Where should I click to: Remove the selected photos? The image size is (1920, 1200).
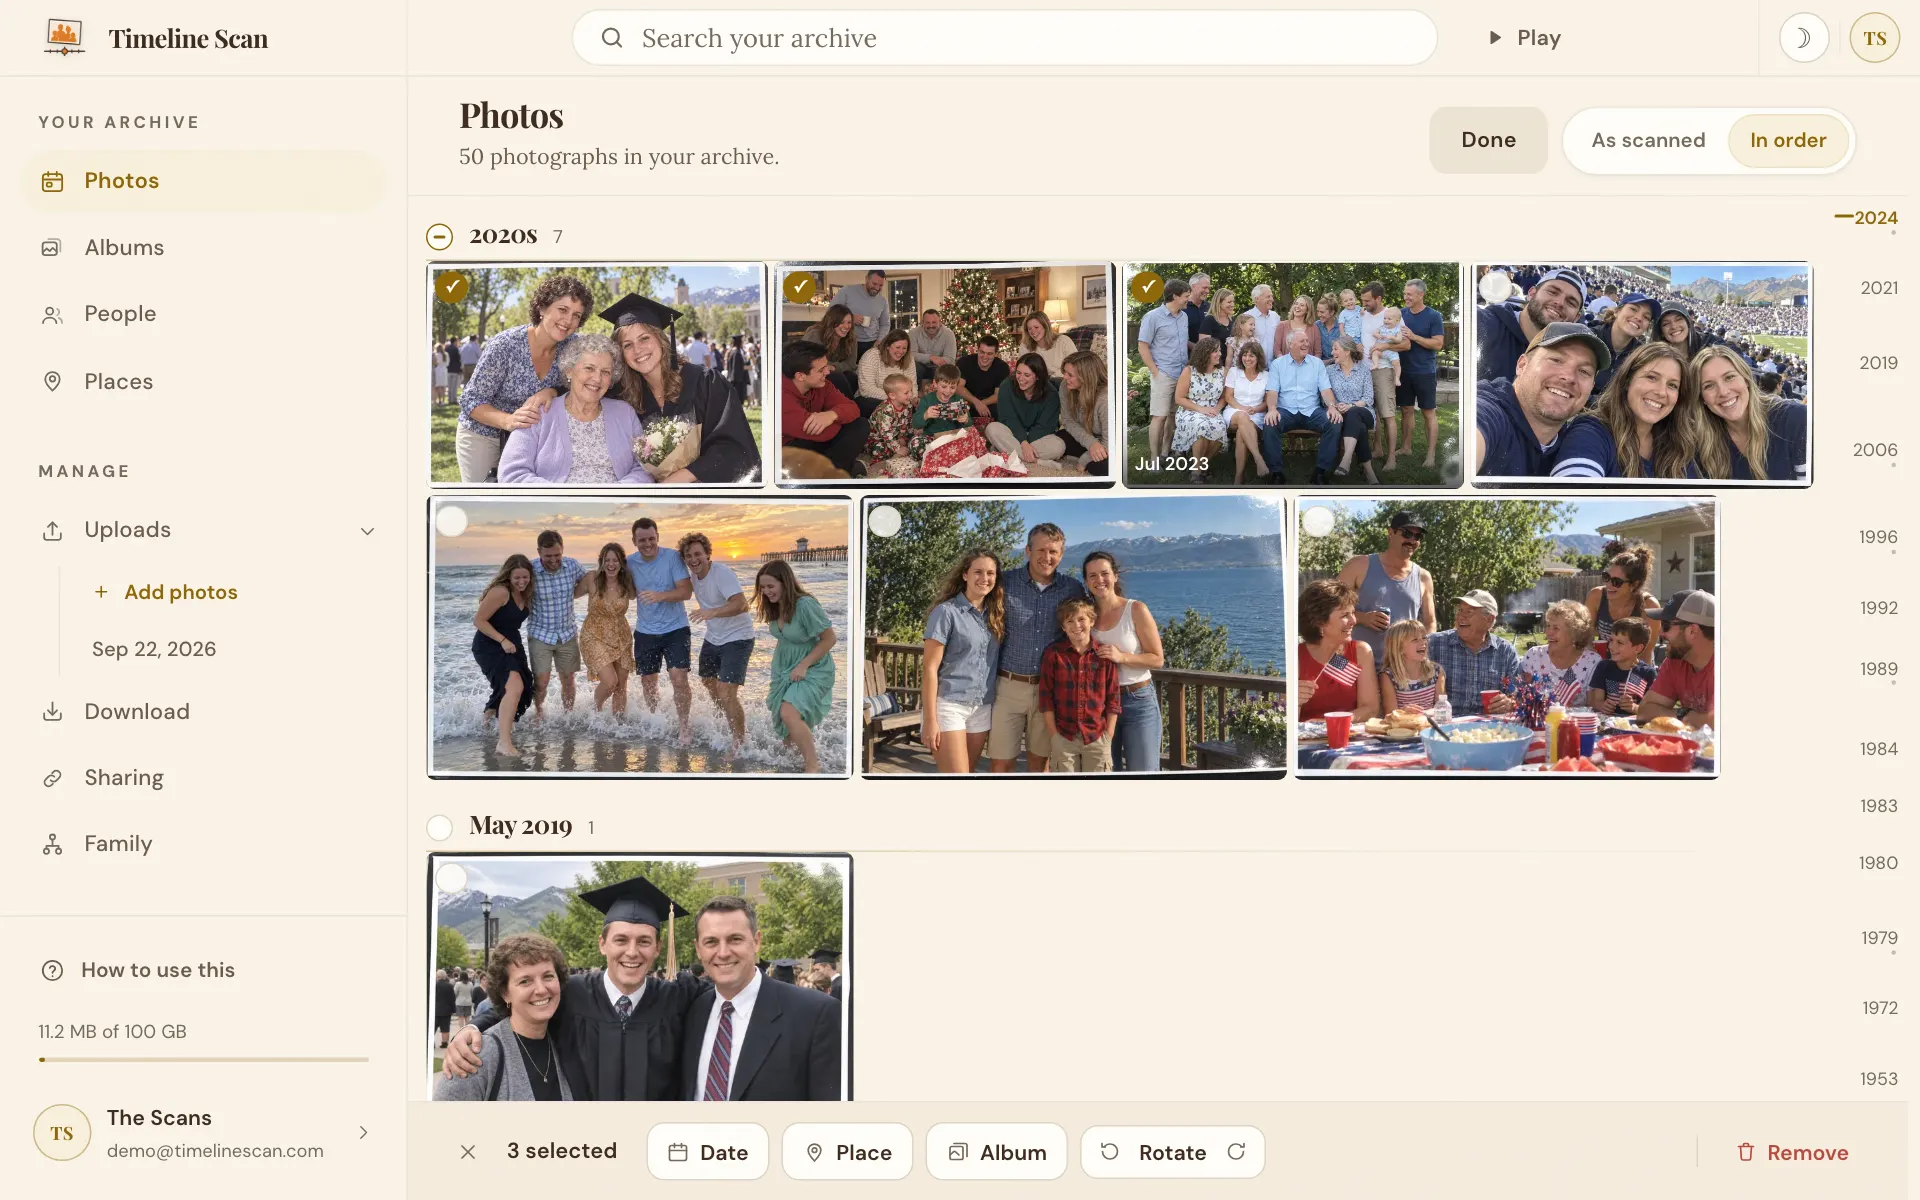[1792, 1152]
